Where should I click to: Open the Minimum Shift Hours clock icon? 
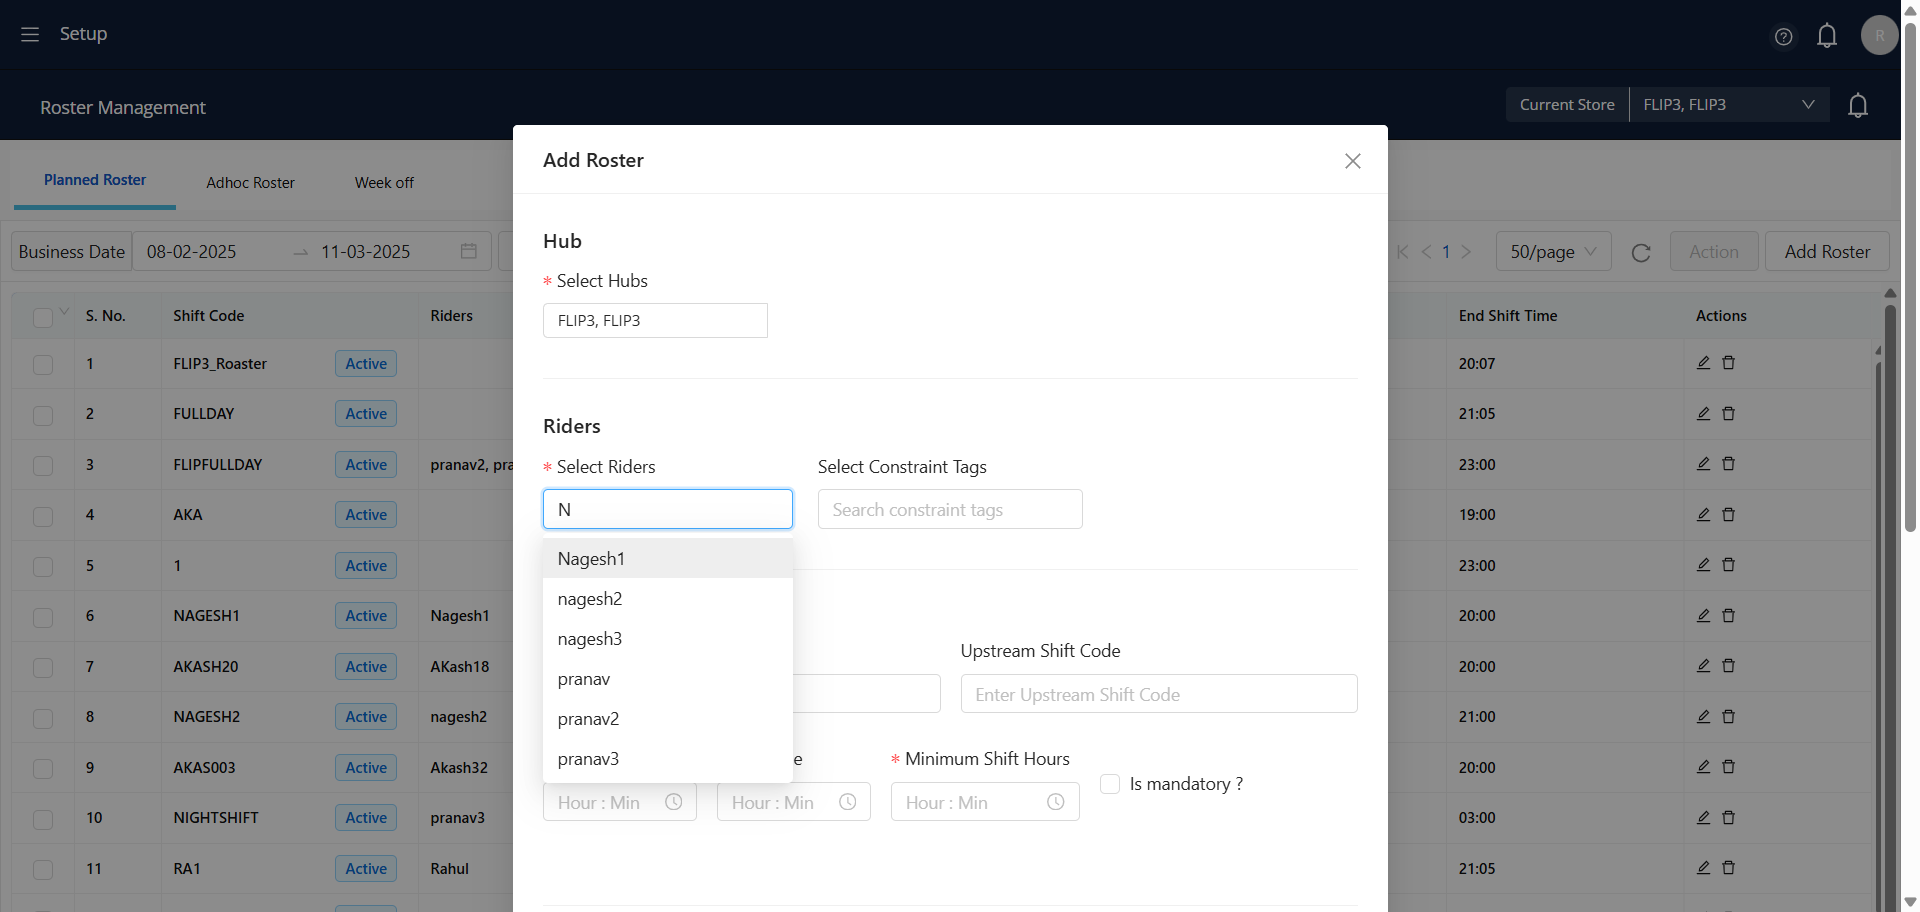coord(1055,802)
